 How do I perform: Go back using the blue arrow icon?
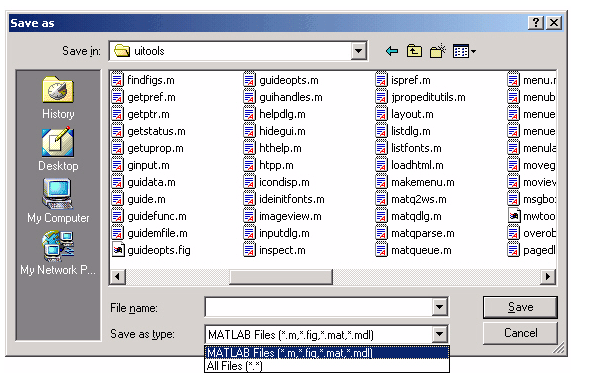pyautogui.click(x=392, y=51)
